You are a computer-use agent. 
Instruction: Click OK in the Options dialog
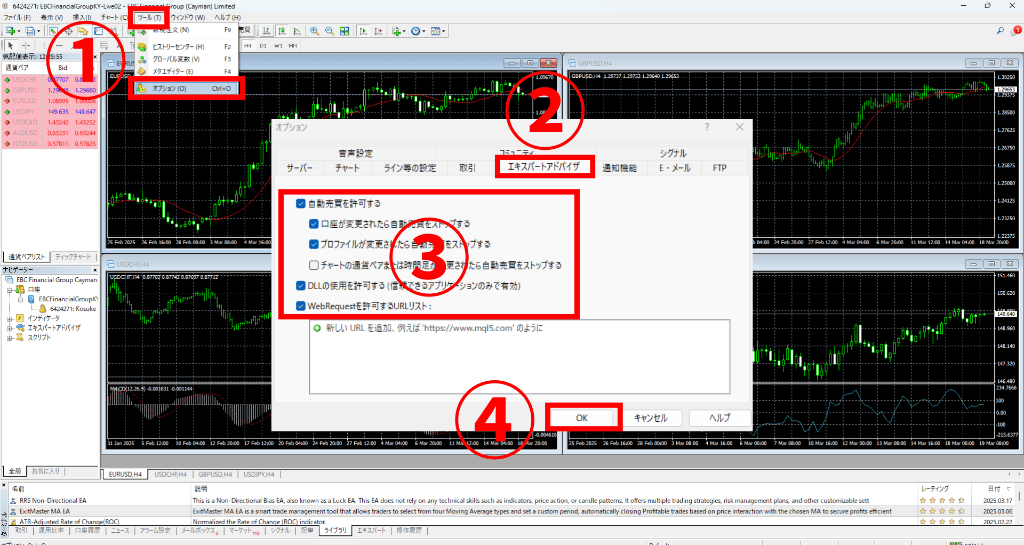pyautogui.click(x=582, y=418)
